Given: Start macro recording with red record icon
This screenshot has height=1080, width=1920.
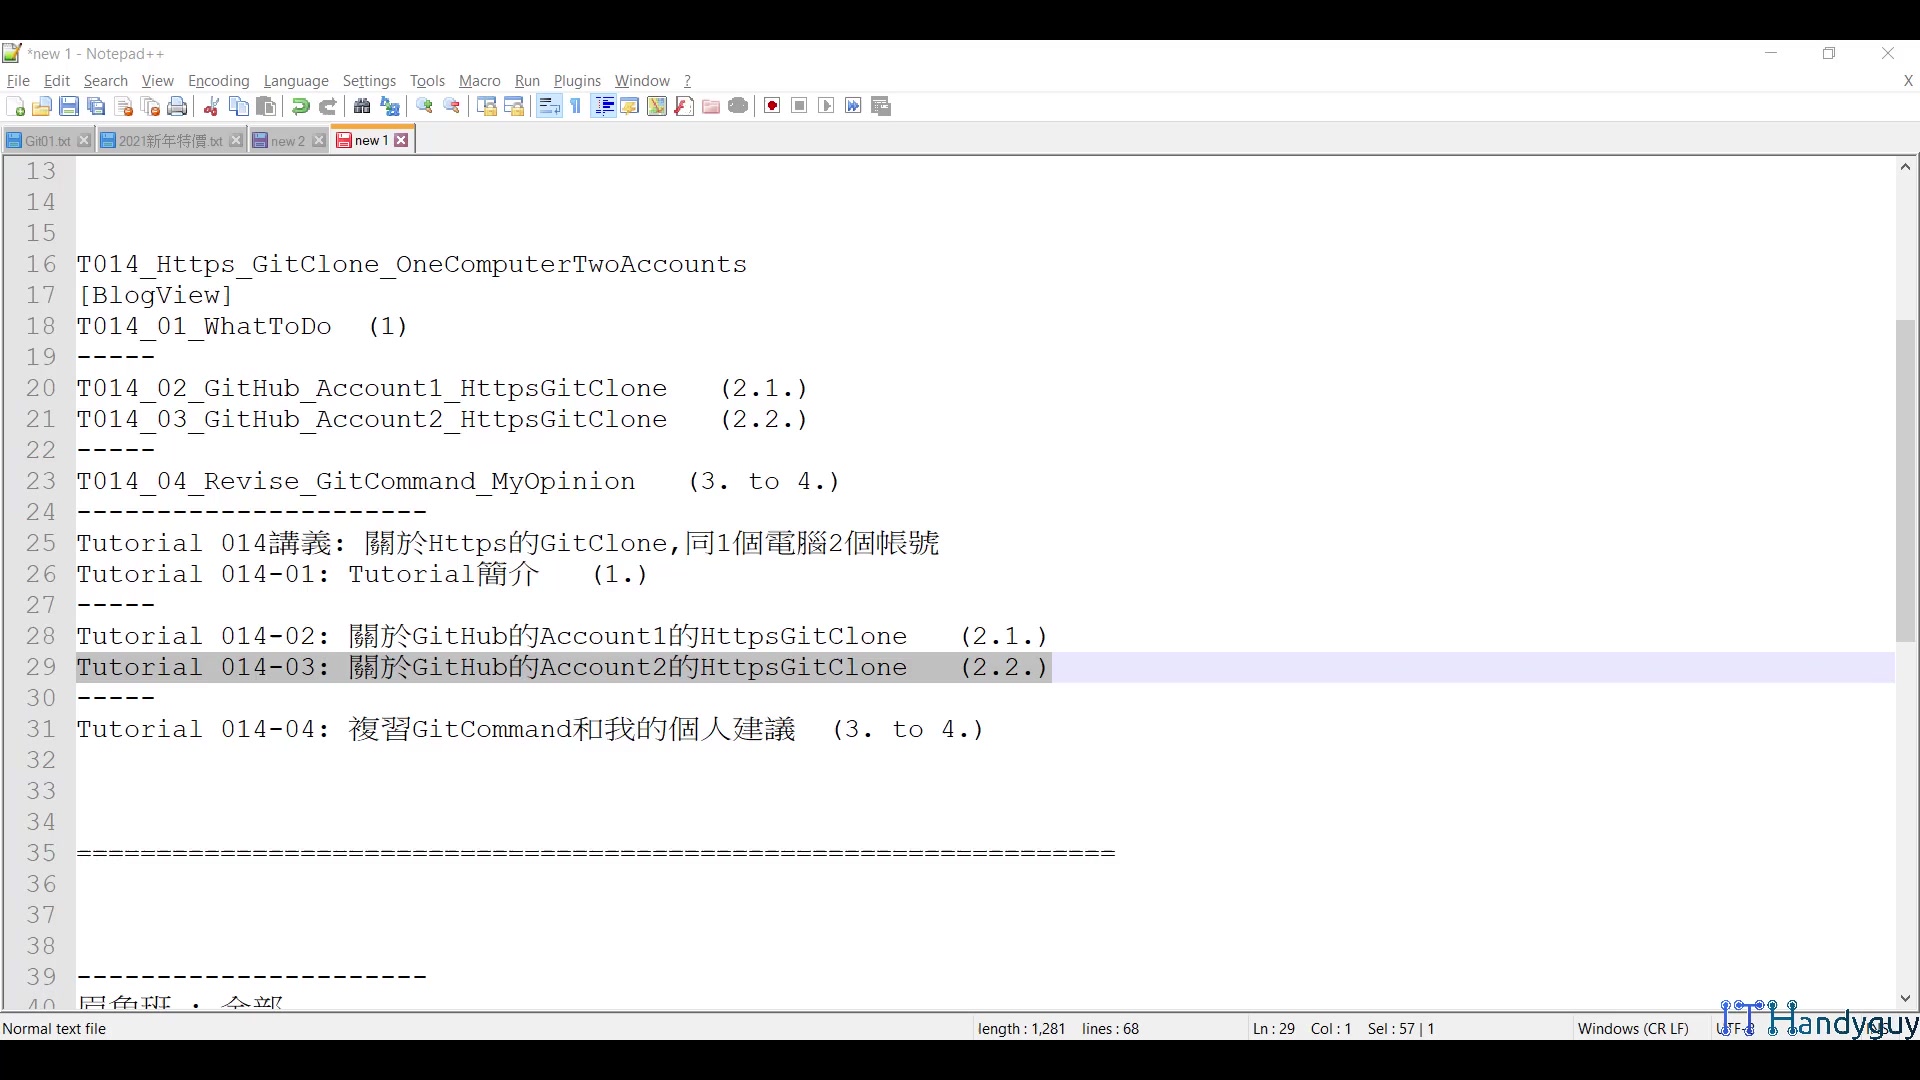Looking at the screenshot, I should coord(771,106).
